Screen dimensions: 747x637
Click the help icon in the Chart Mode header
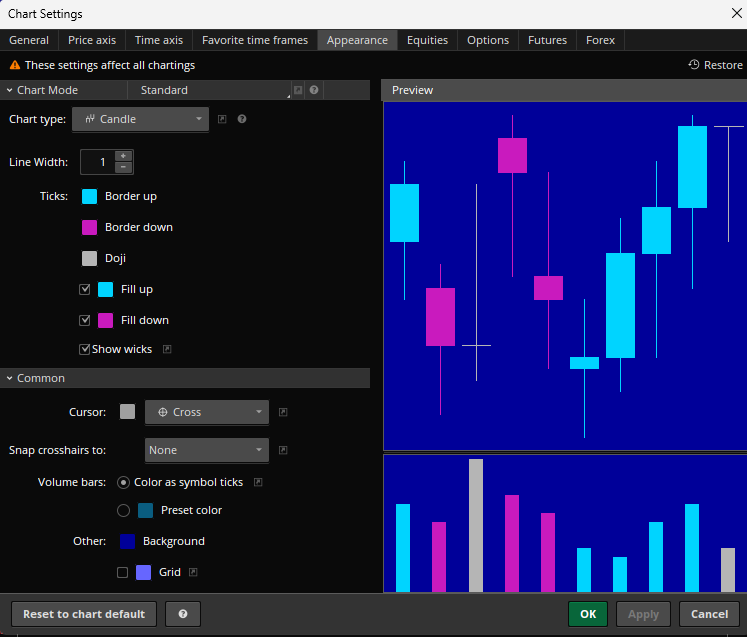tap(314, 90)
